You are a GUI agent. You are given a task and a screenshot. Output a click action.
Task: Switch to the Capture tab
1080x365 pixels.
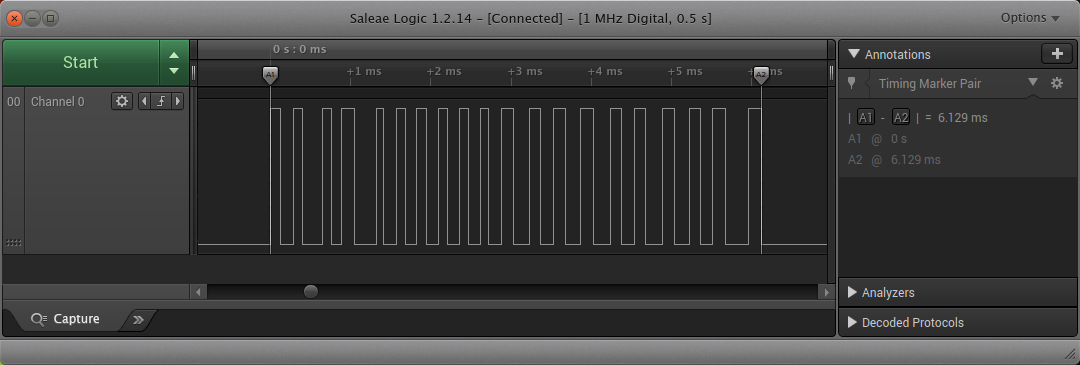tap(66, 319)
